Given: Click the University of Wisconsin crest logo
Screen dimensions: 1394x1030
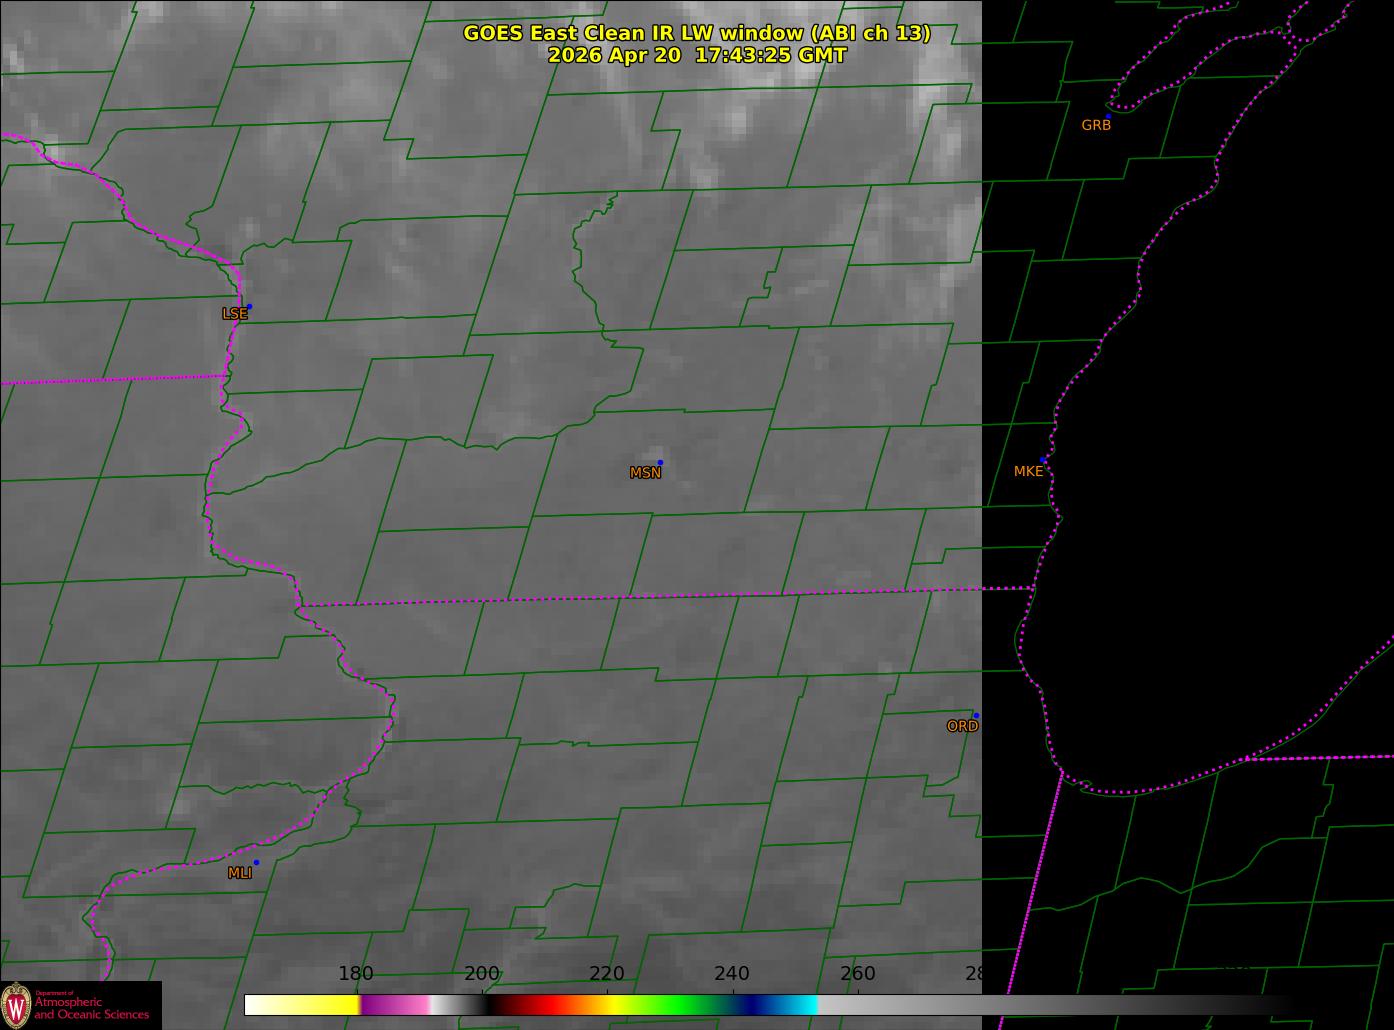Looking at the screenshot, I should pos(16,1004).
